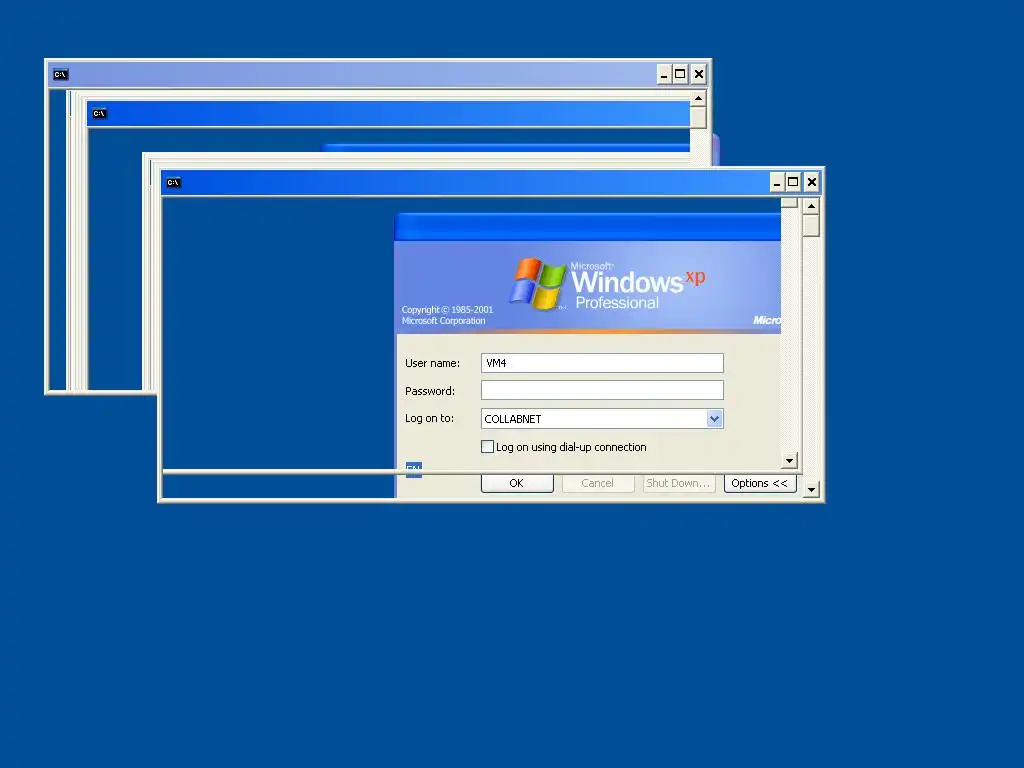Close the back outer console window
This screenshot has width=1024, height=768.
coord(699,74)
